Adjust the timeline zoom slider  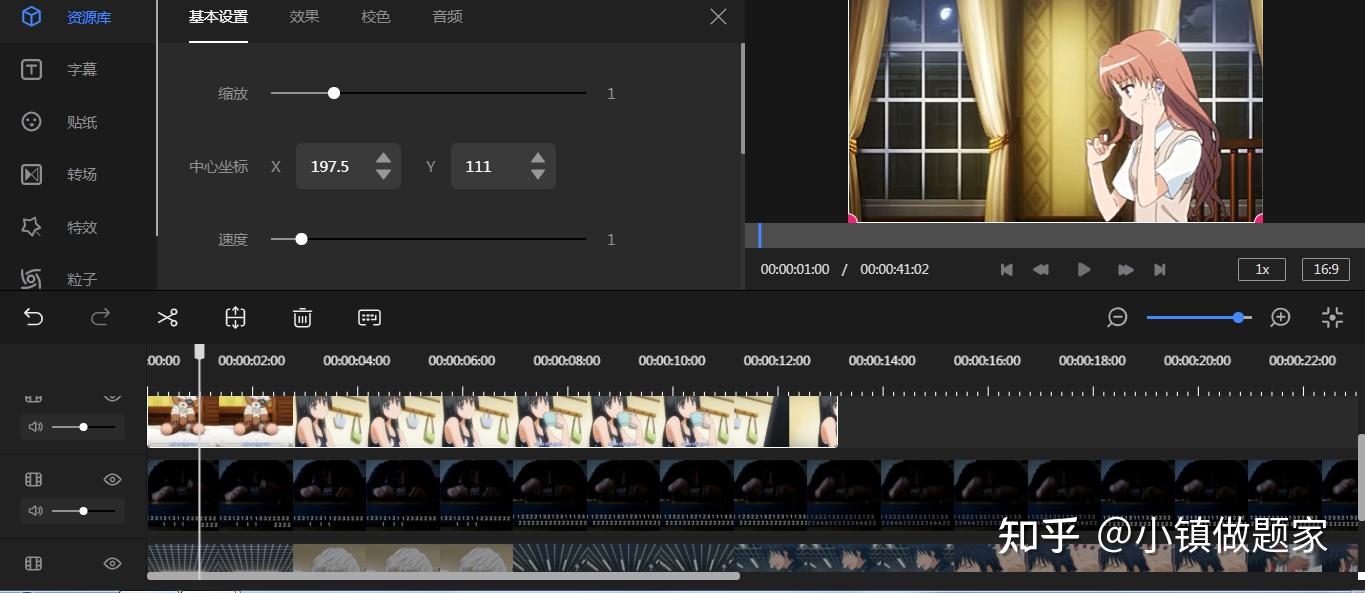[1199, 318]
